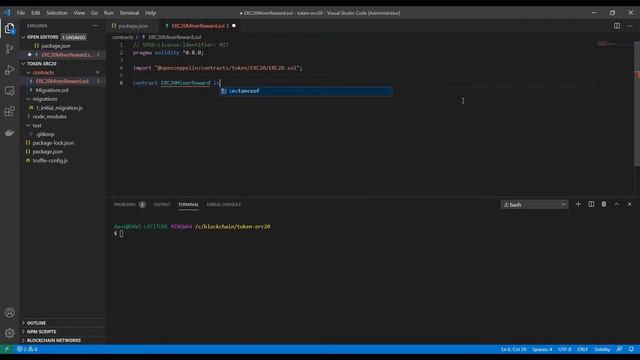Open the .gitkeep file
Viewport: 640px width, 360px height.
click(45, 134)
